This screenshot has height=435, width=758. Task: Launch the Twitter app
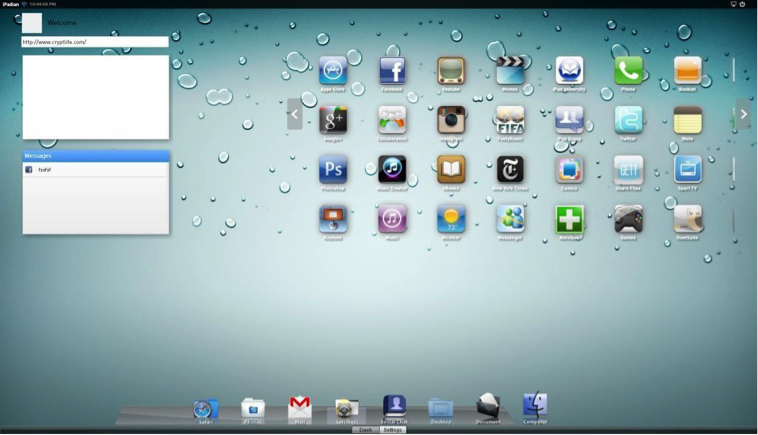pyautogui.click(x=628, y=120)
